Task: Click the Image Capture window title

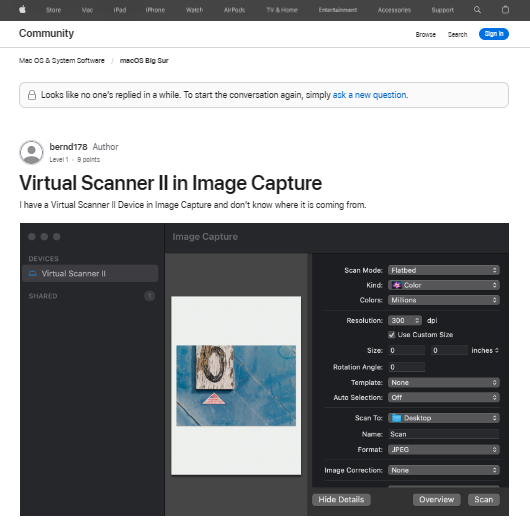Action: click(205, 237)
